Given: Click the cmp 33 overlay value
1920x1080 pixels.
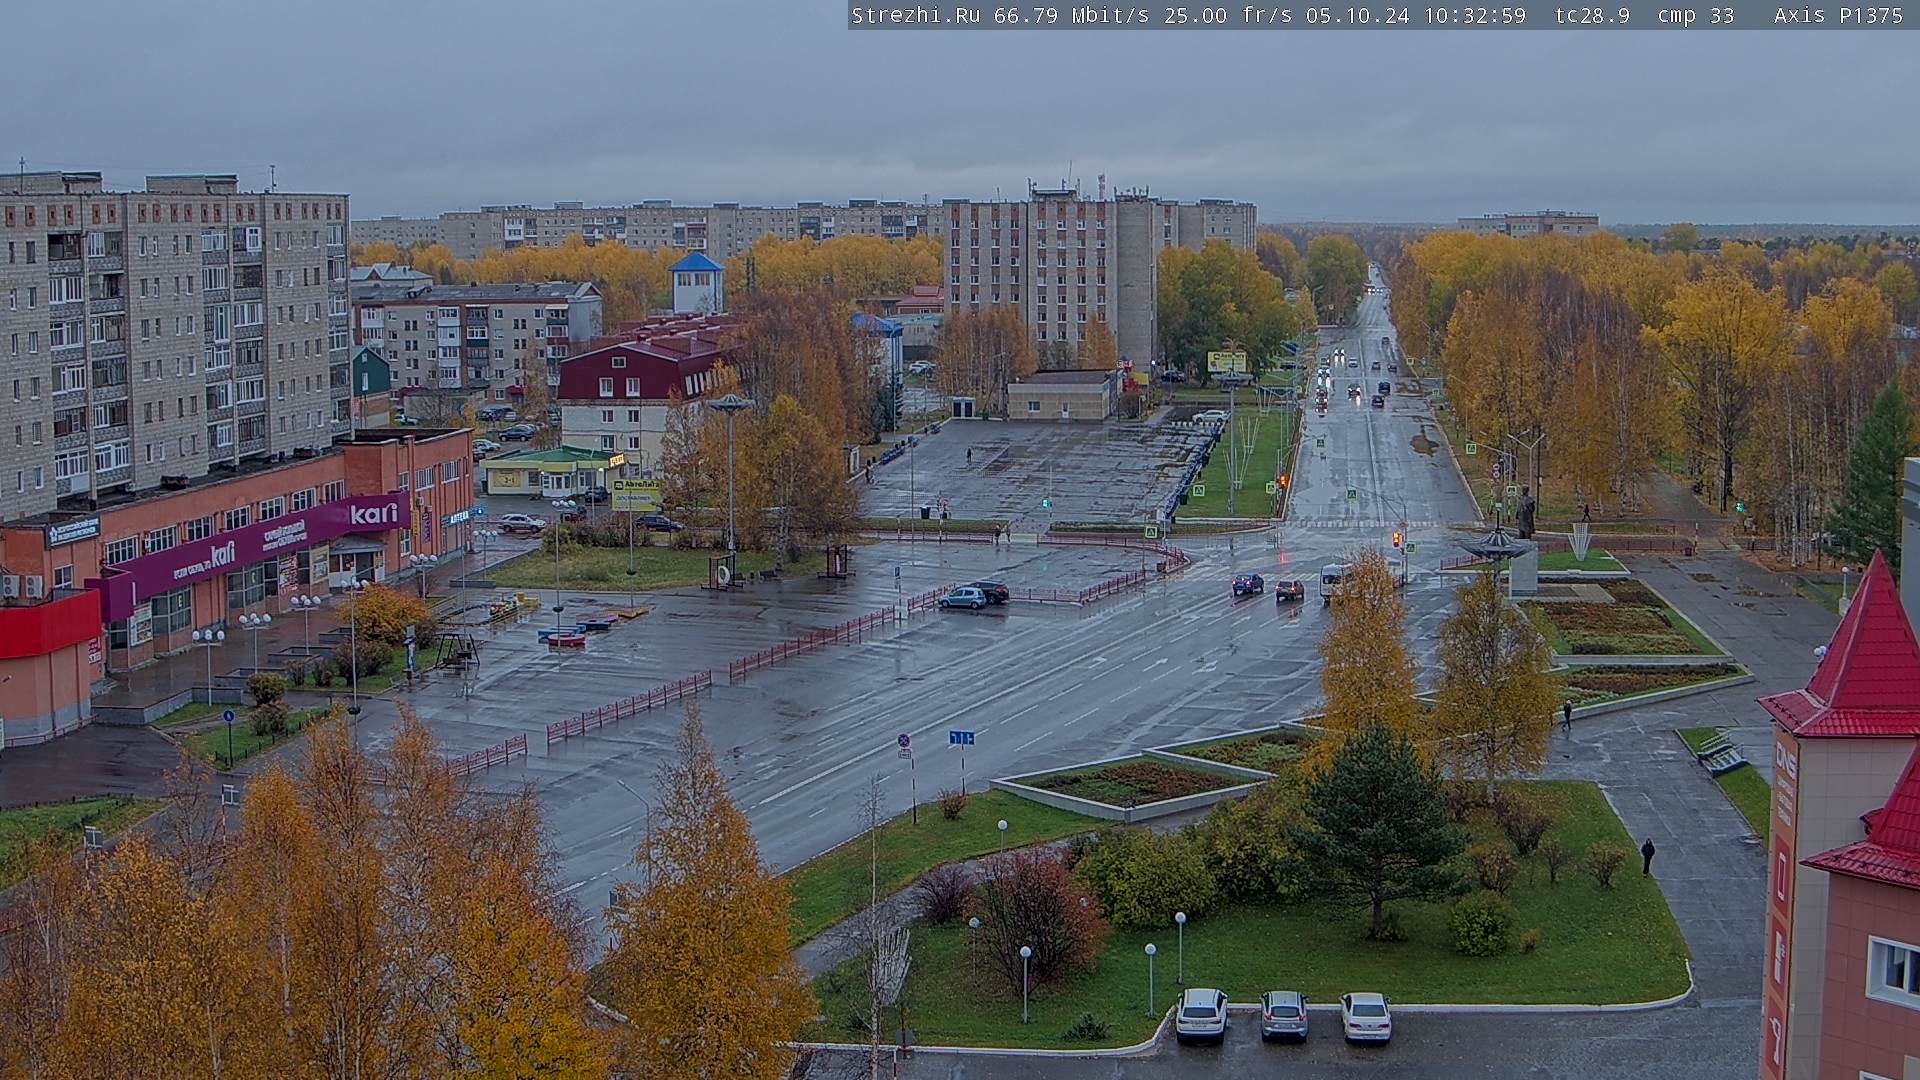Looking at the screenshot, I should [x=1696, y=15].
